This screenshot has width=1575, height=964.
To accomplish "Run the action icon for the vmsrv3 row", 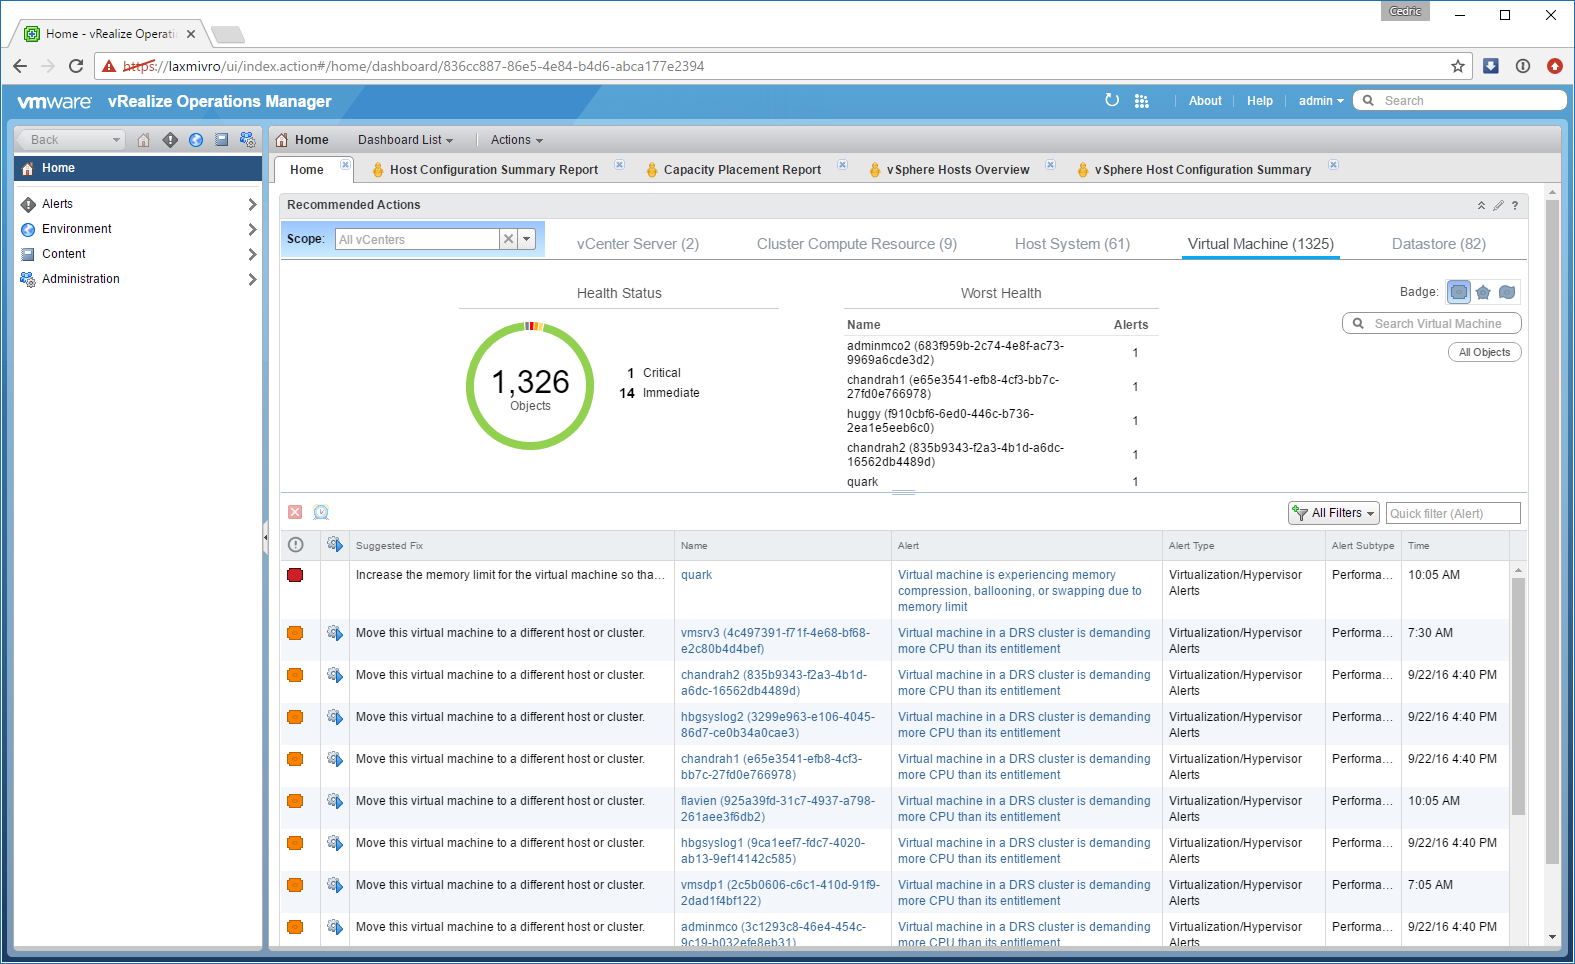I will [335, 633].
